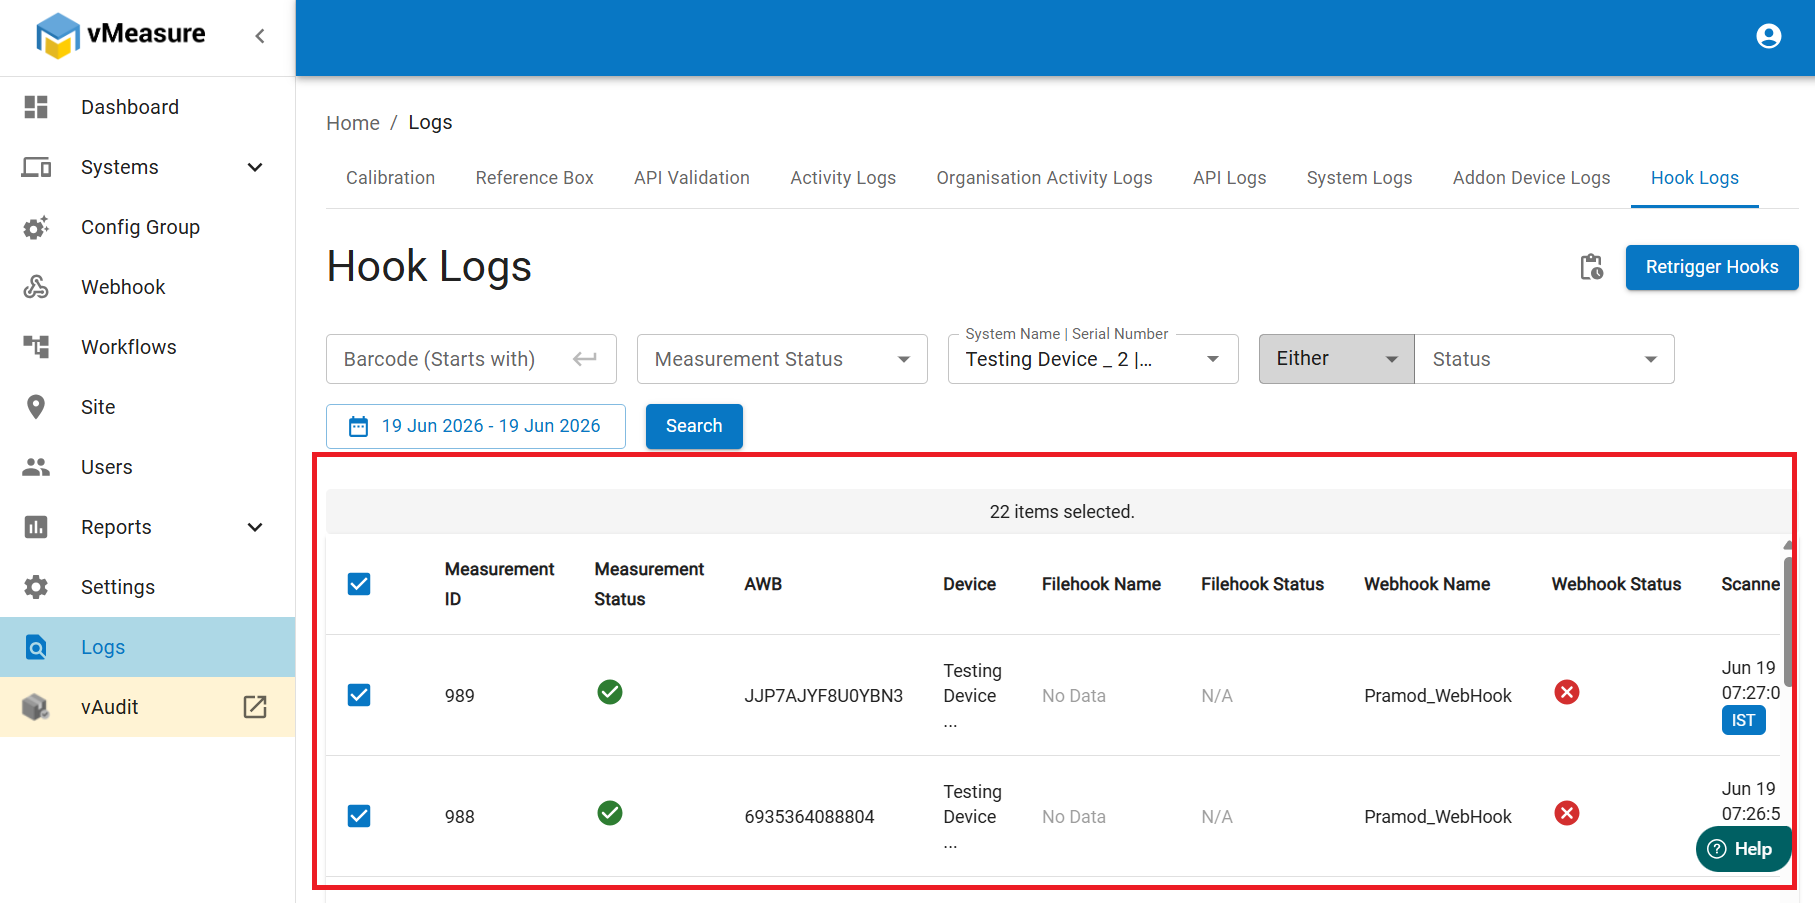The height and width of the screenshot is (903, 1815).
Task: Click the clipboard history icon near Retrigger Hooks
Action: (x=1591, y=267)
